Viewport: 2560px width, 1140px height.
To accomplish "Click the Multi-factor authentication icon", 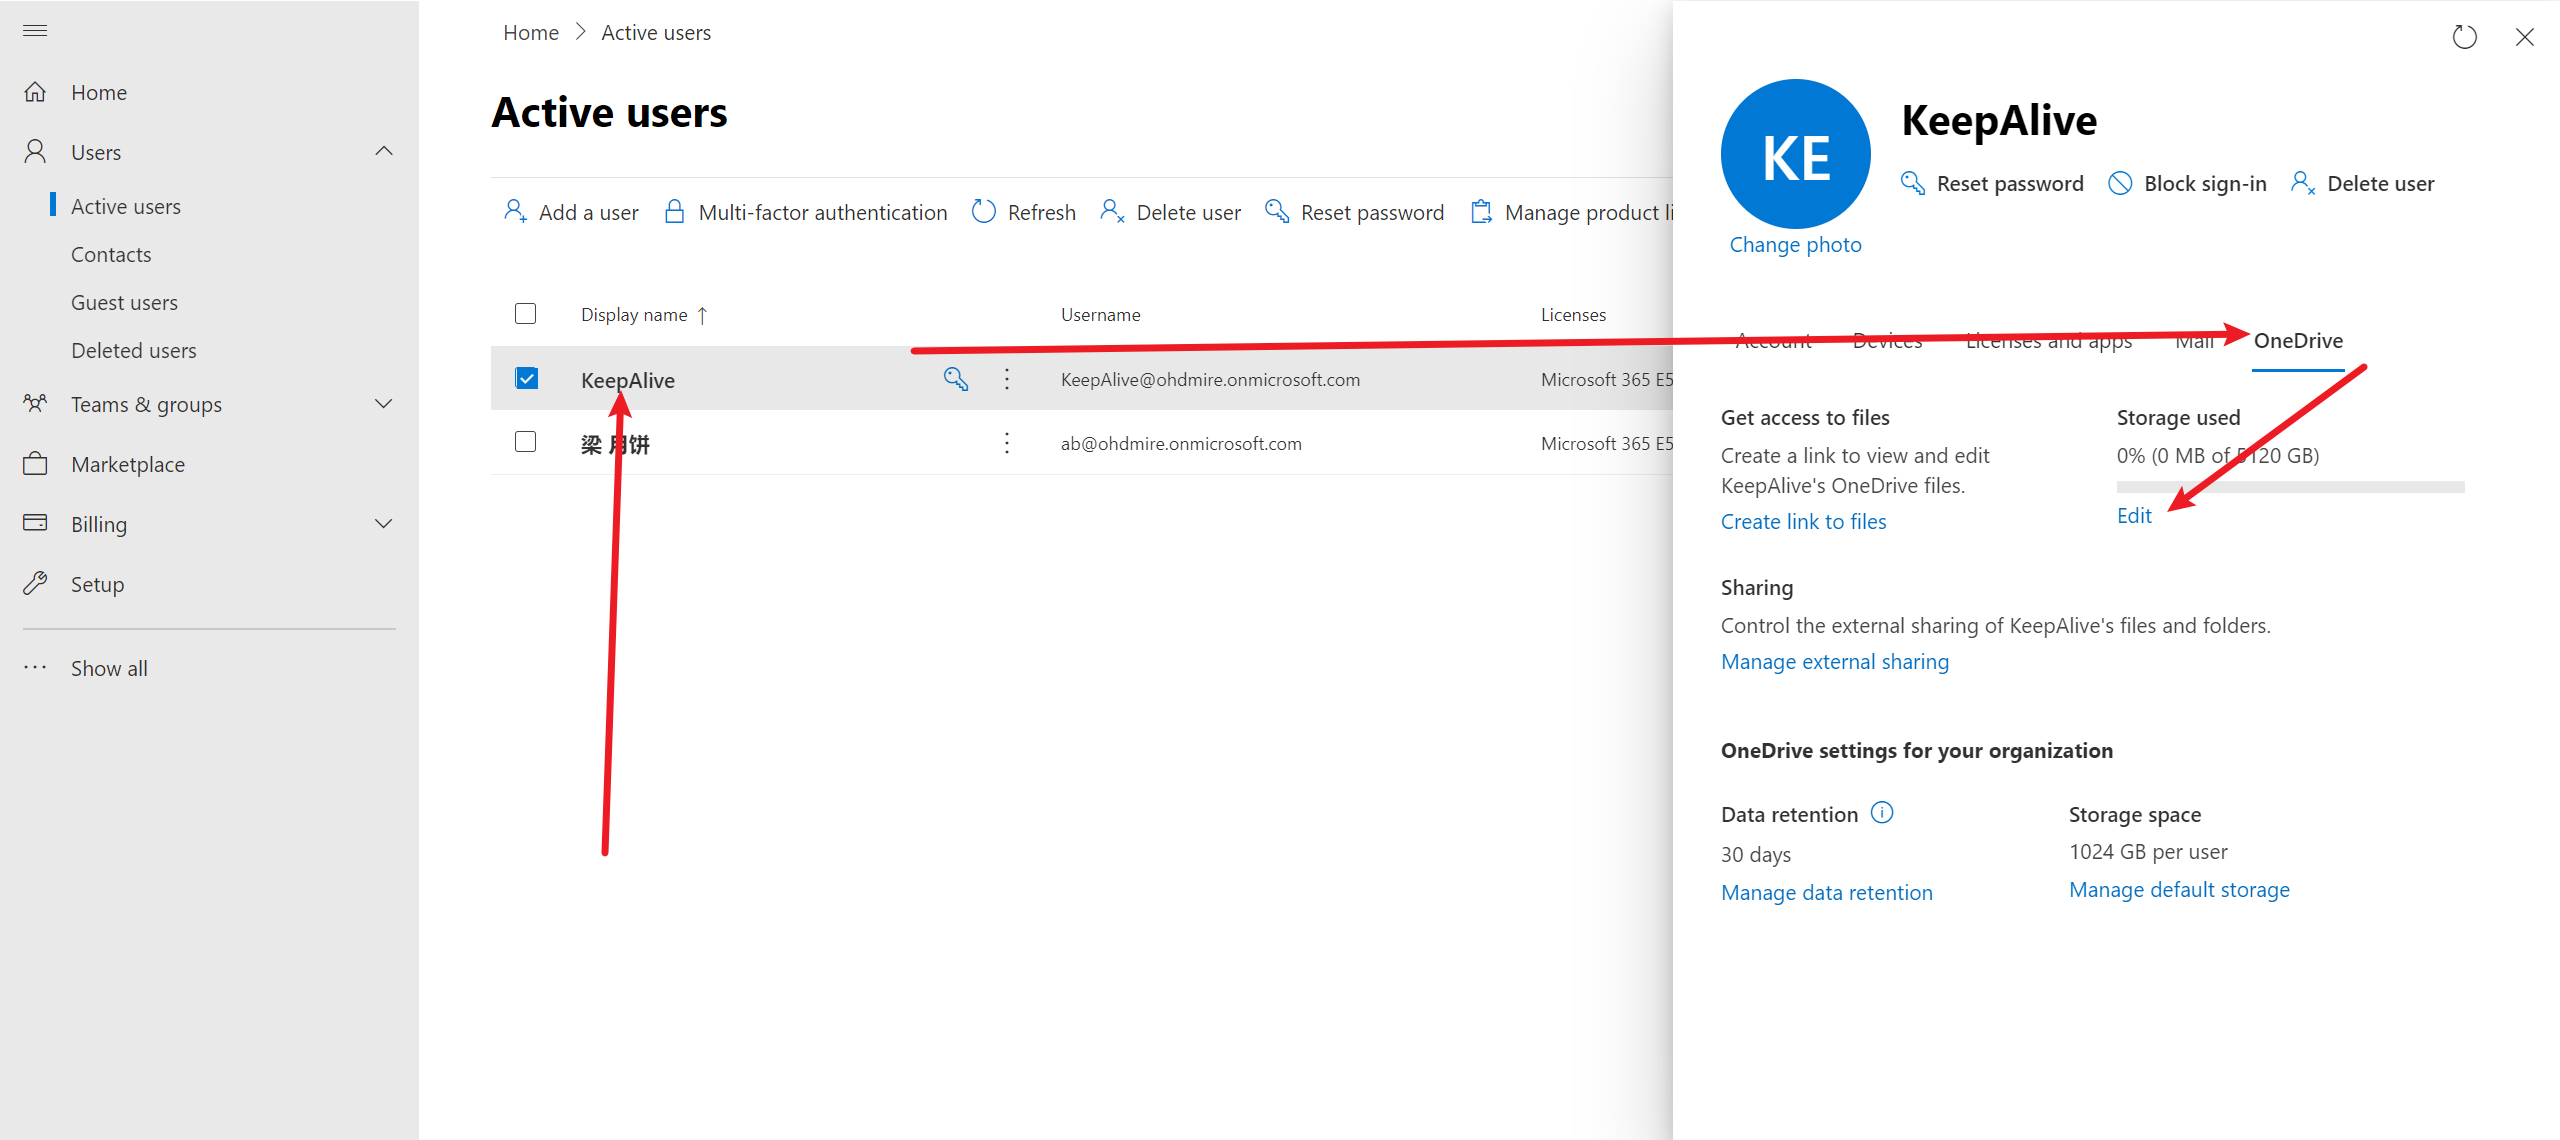I will coord(675,211).
